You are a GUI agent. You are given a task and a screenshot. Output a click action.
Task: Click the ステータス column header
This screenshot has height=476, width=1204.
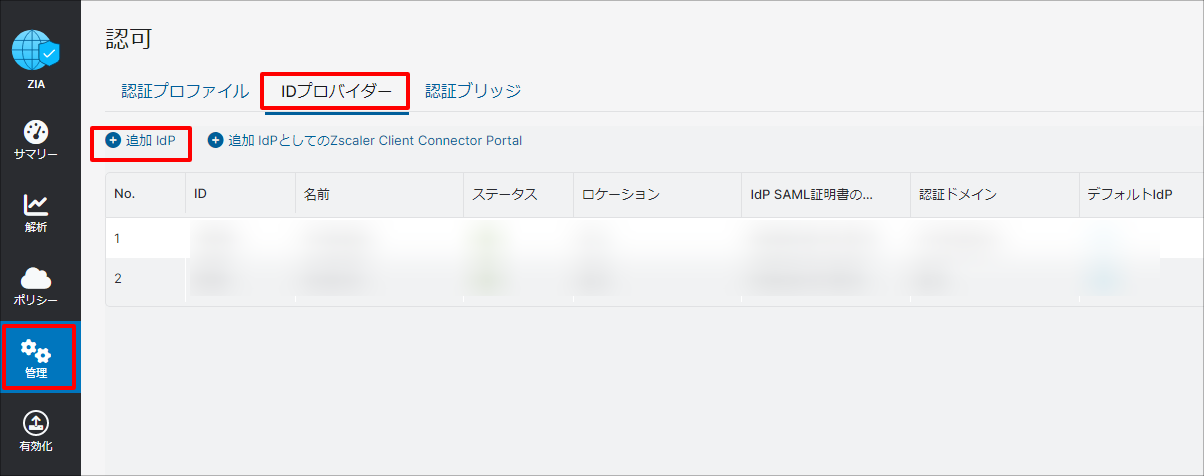pyautogui.click(x=505, y=194)
